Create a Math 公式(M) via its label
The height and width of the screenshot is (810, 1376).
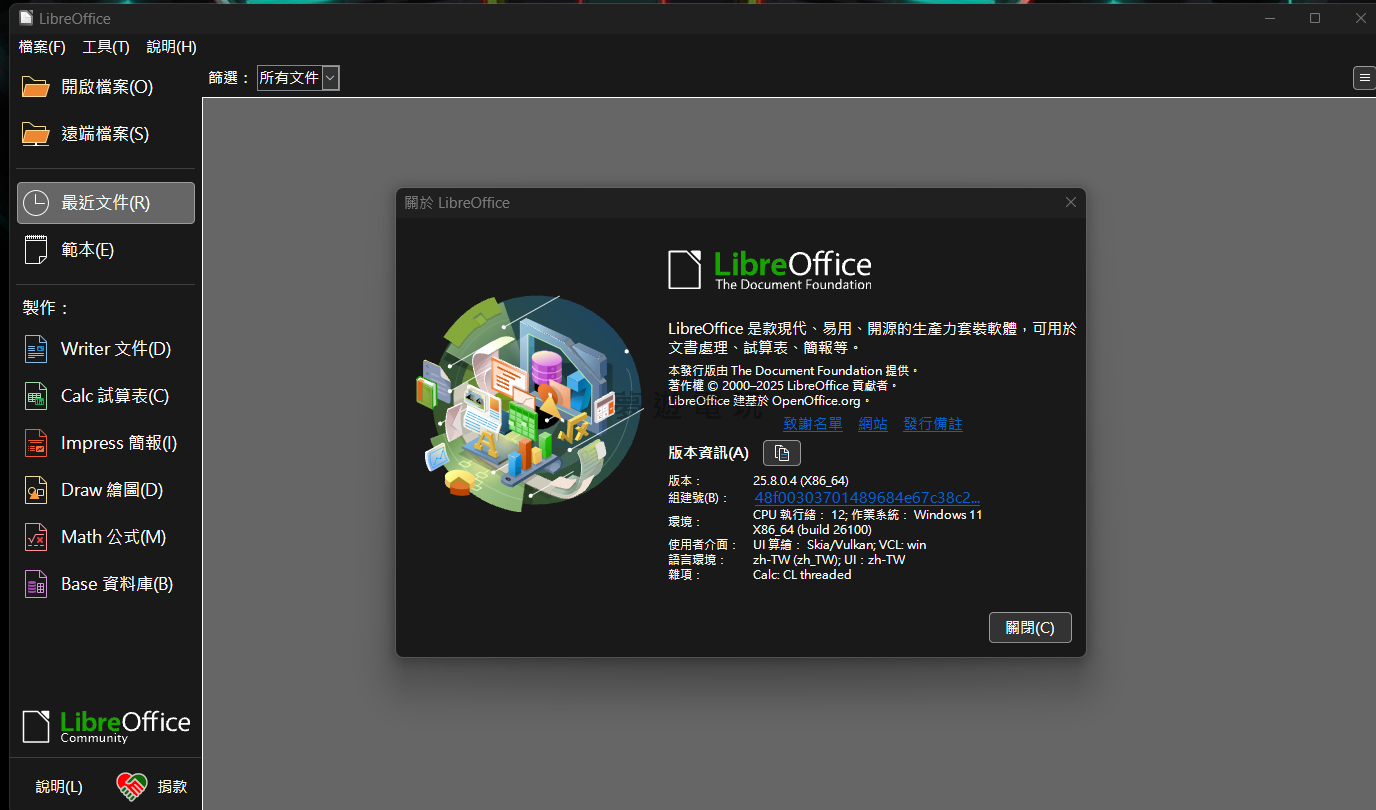(x=114, y=537)
